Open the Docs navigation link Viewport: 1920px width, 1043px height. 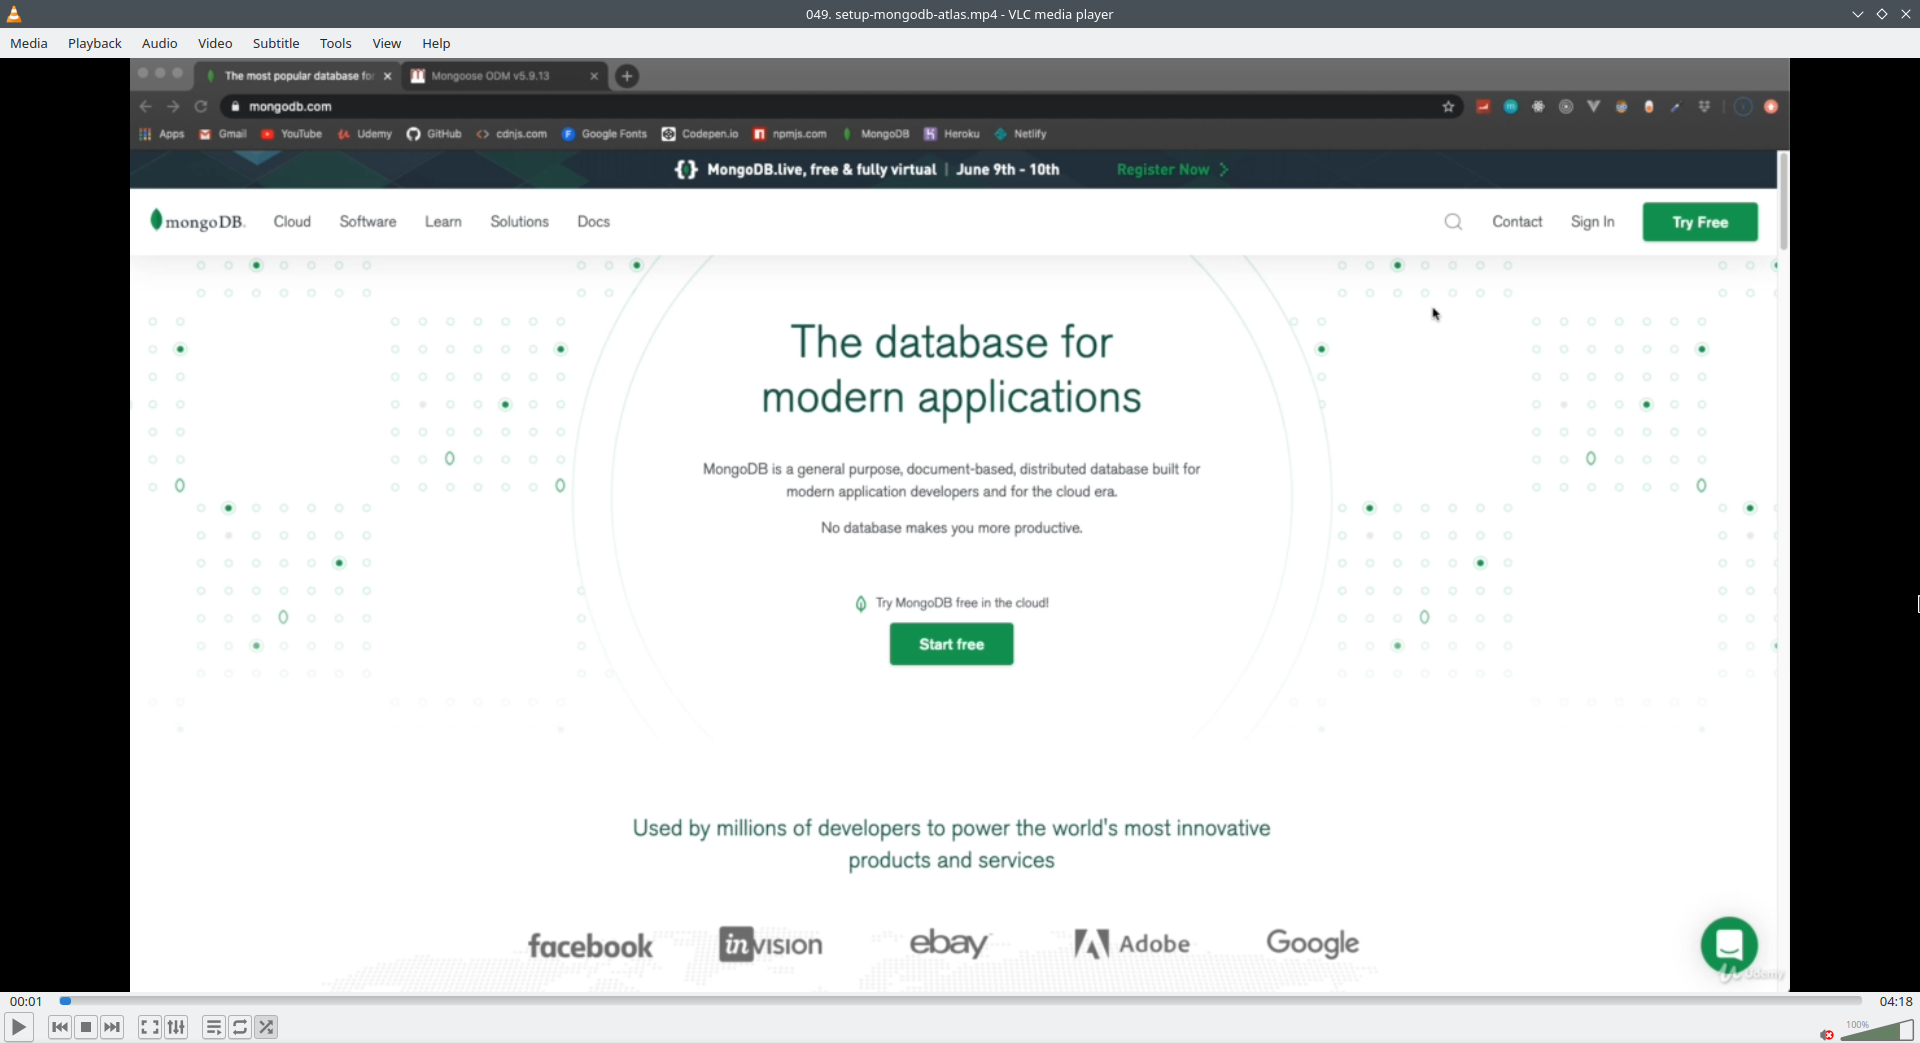593,222
